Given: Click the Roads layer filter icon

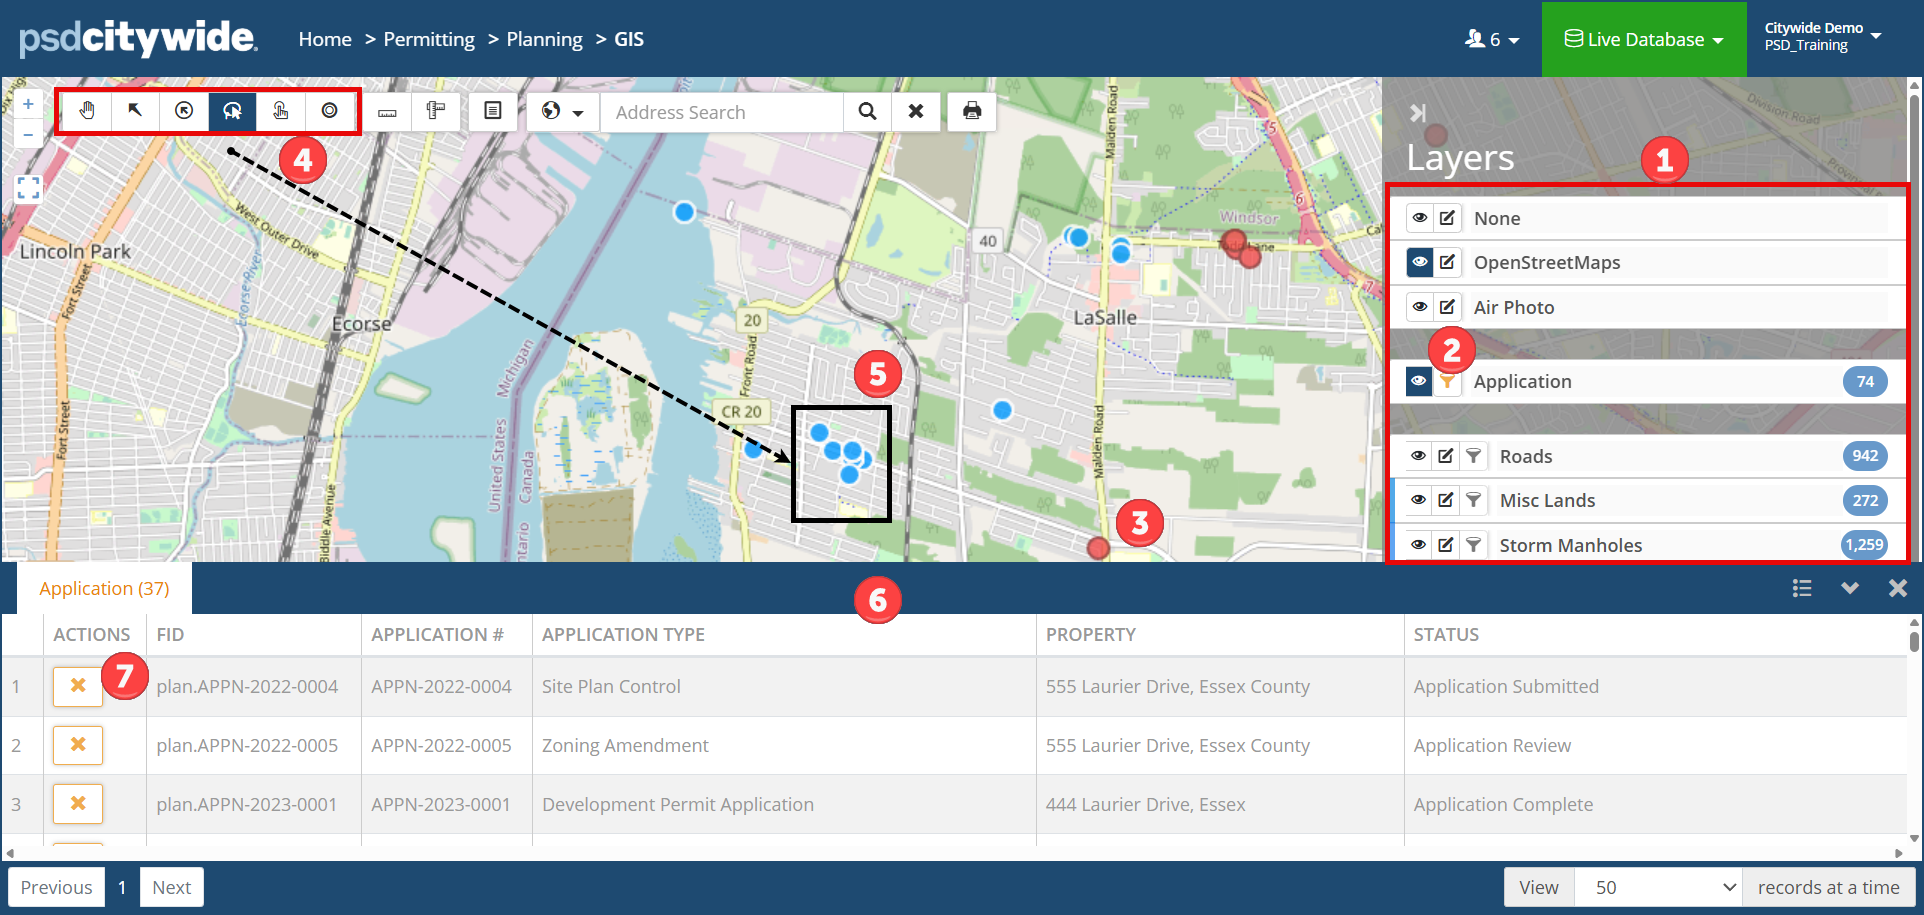Looking at the screenshot, I should pos(1473,456).
